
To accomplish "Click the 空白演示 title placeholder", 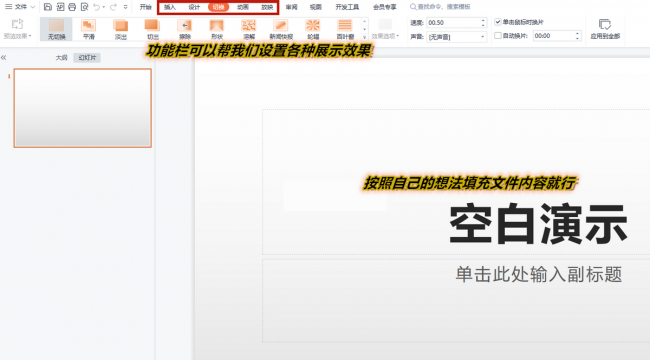I will pyautogui.click(x=538, y=224).
